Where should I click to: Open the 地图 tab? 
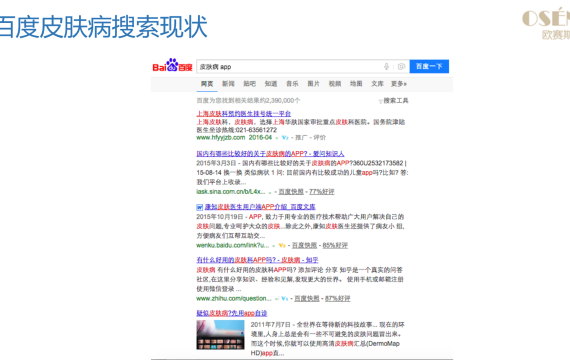pyautogui.click(x=356, y=84)
